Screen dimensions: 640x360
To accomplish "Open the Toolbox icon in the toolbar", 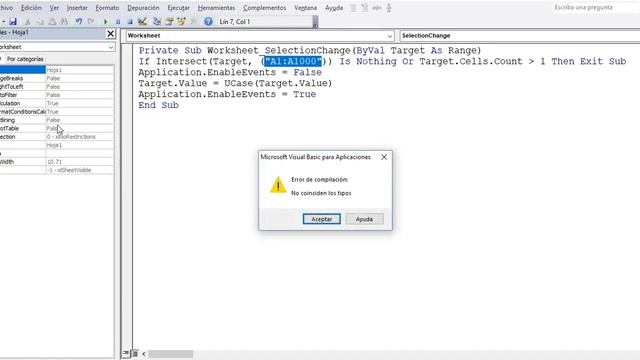I will [x=194, y=22].
